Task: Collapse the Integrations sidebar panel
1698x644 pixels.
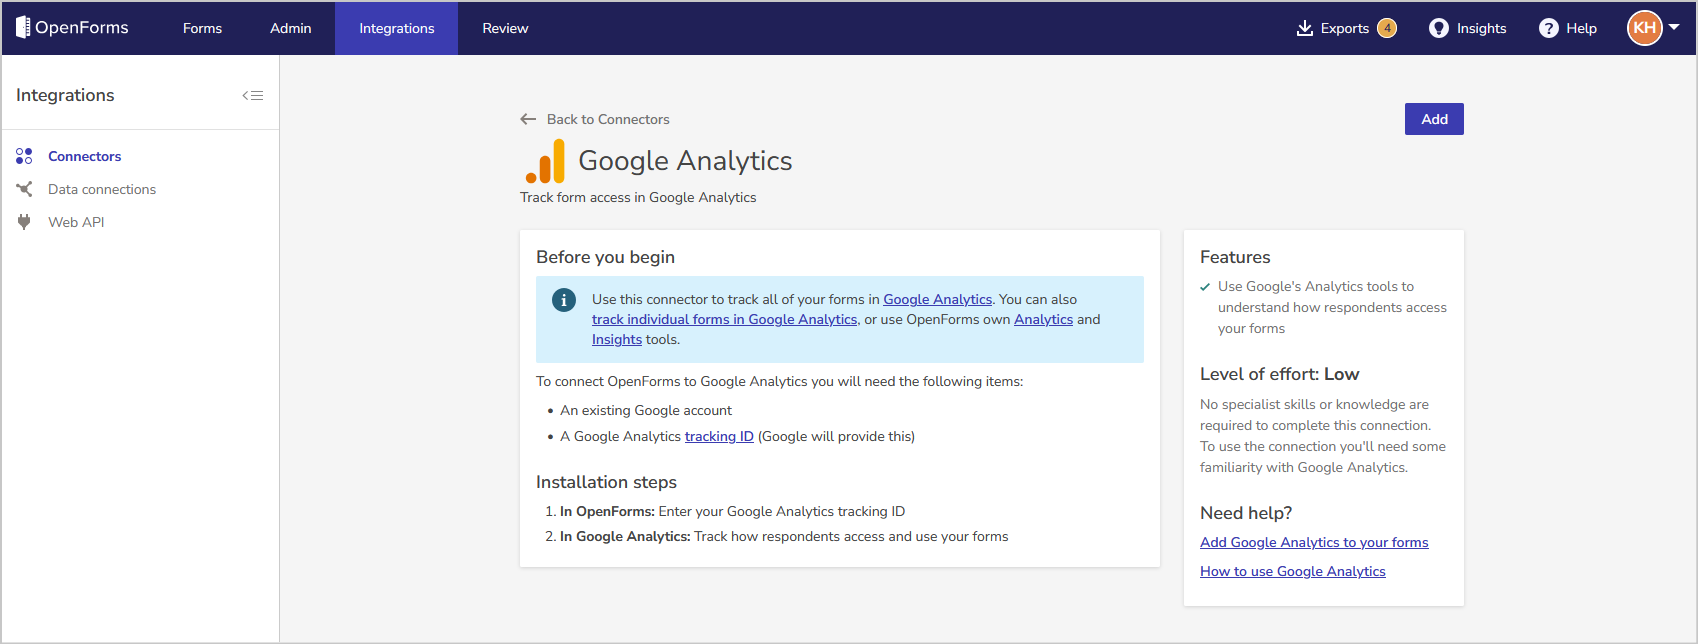Action: pos(253,96)
